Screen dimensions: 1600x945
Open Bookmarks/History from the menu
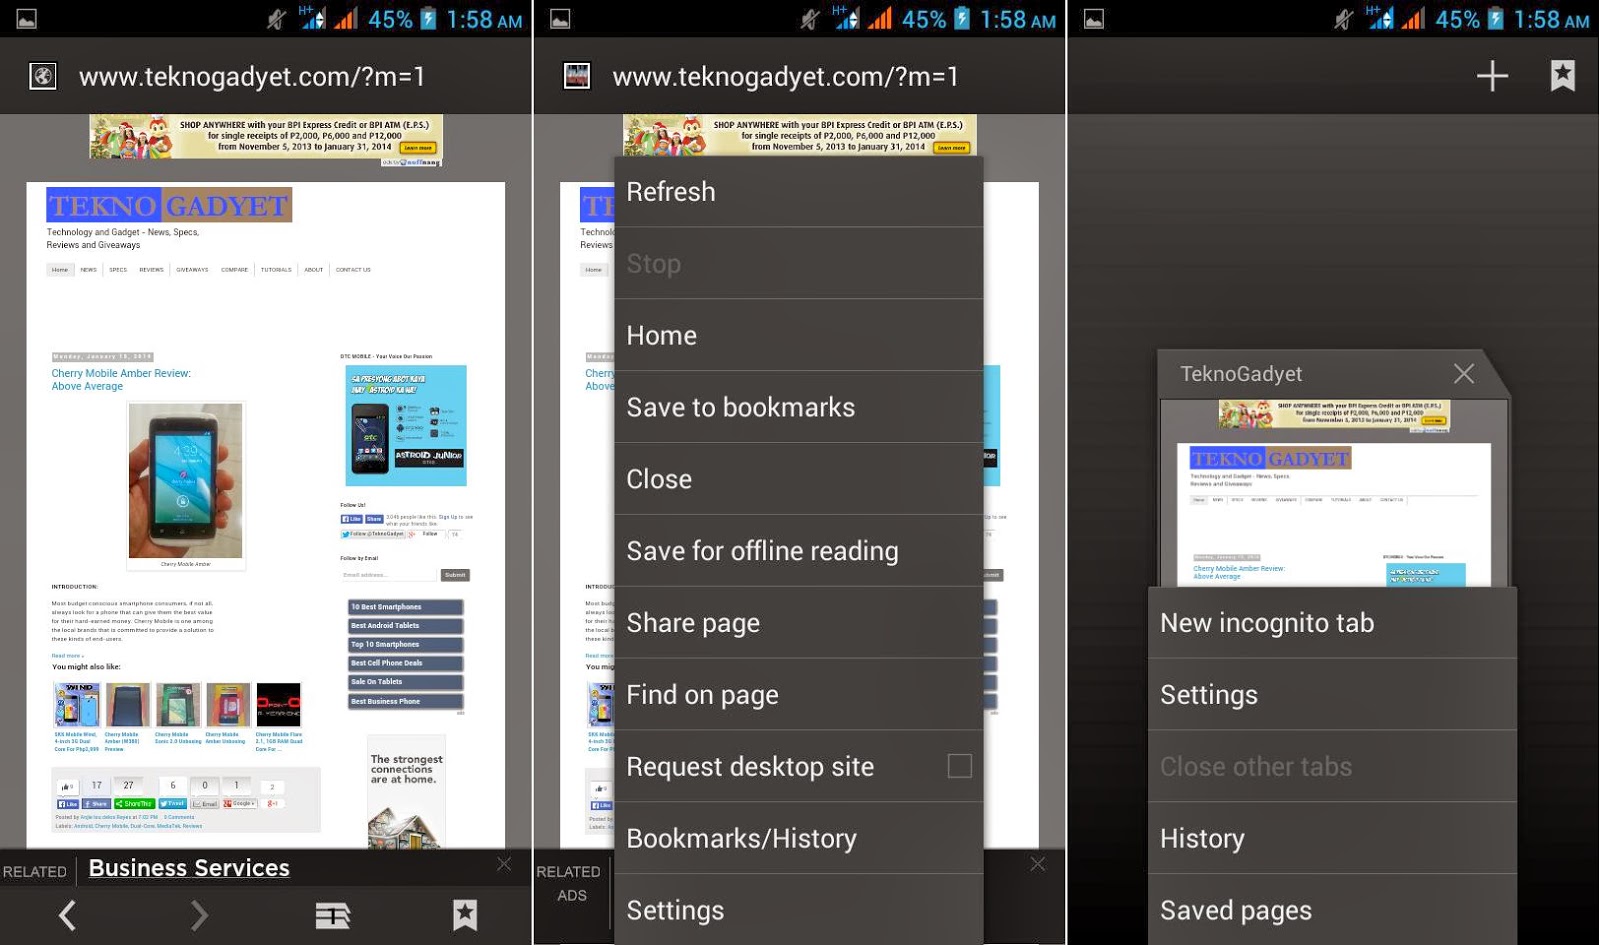[799, 838]
